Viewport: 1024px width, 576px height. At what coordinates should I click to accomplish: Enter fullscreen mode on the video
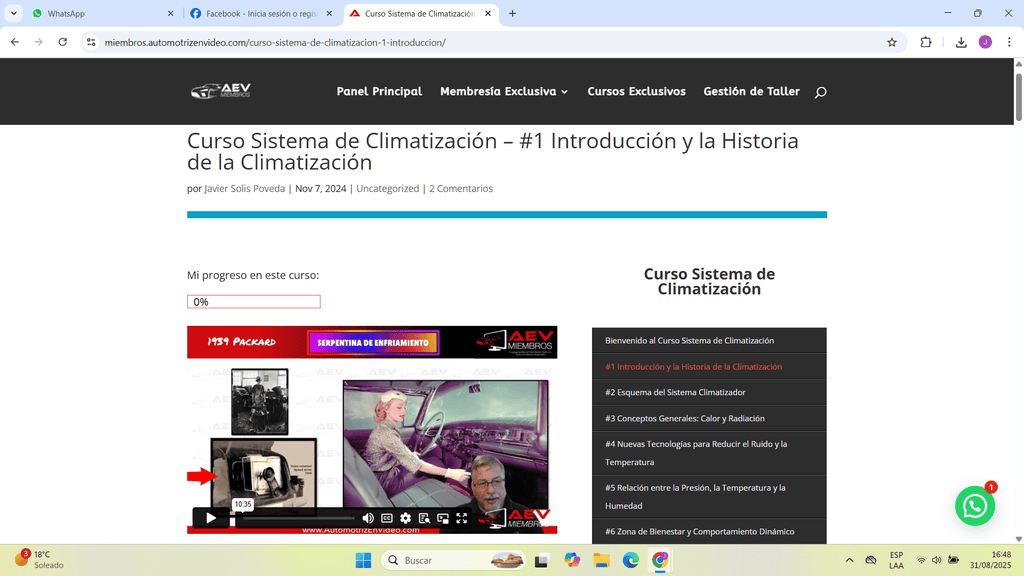point(461,518)
